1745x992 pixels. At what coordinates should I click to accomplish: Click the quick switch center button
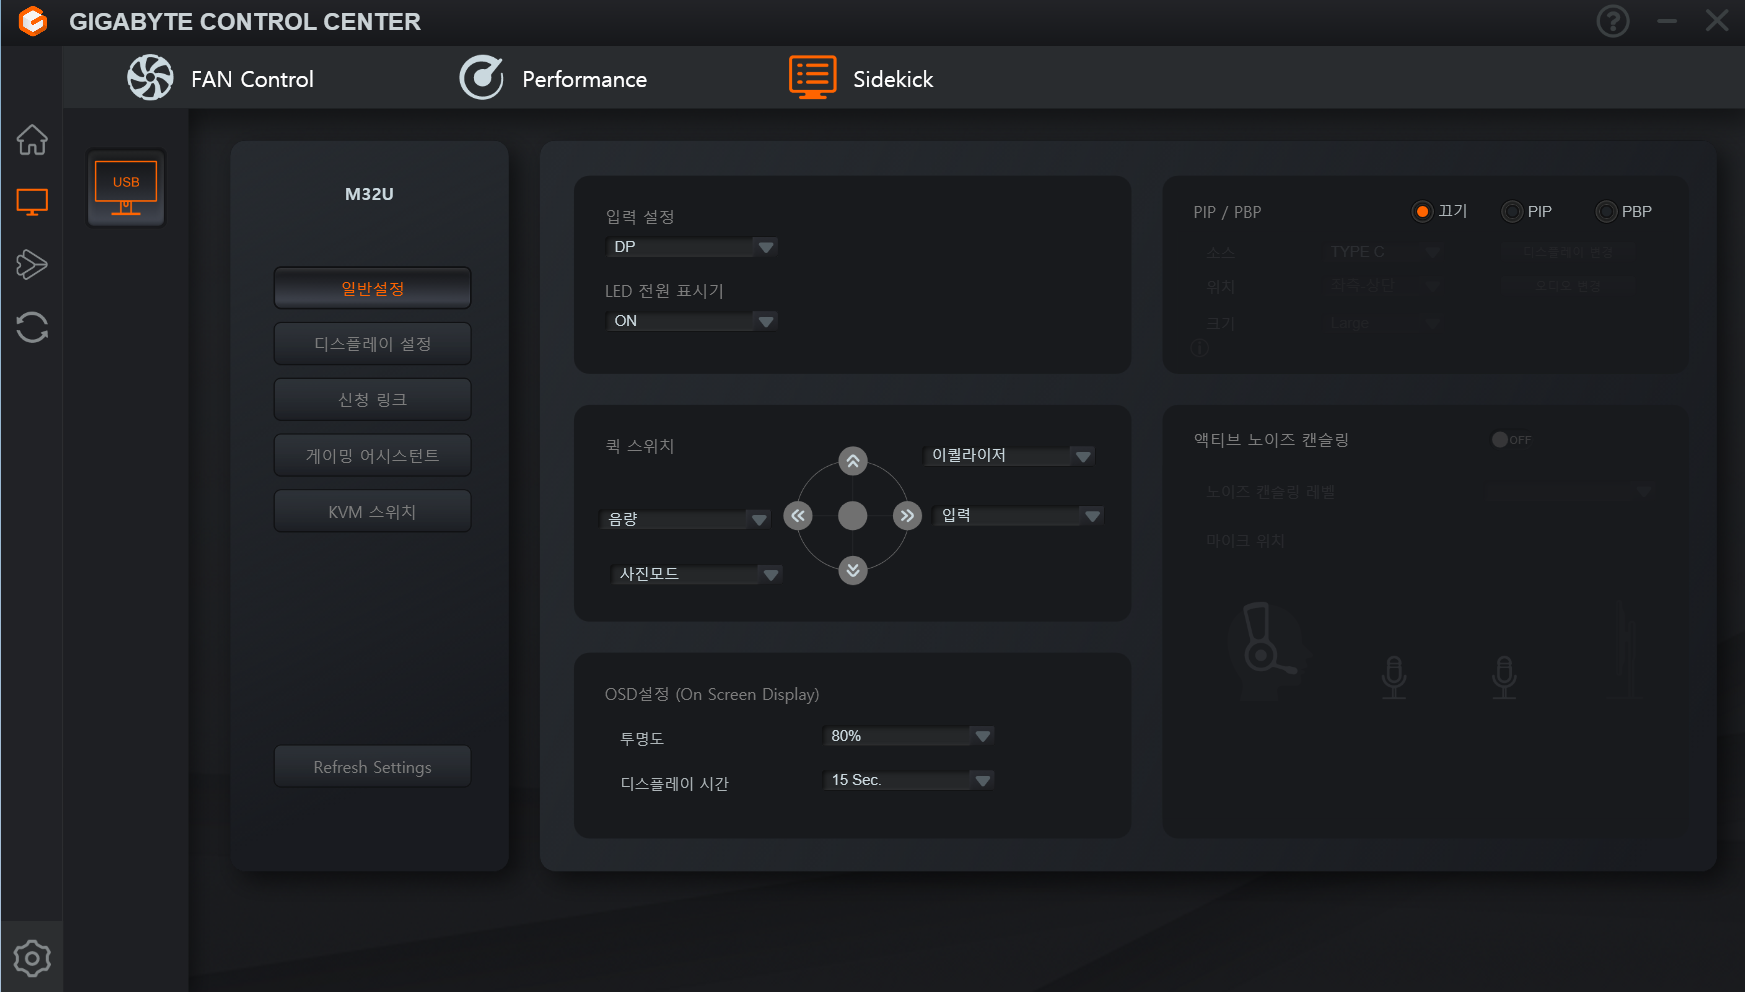852,516
